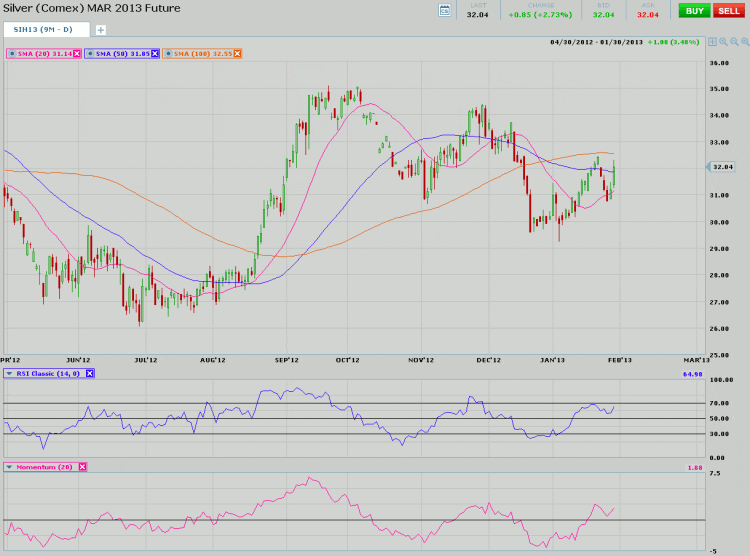The image size is (750, 556).
Task: Remove the SMA (20) indicator
Action: [75, 53]
